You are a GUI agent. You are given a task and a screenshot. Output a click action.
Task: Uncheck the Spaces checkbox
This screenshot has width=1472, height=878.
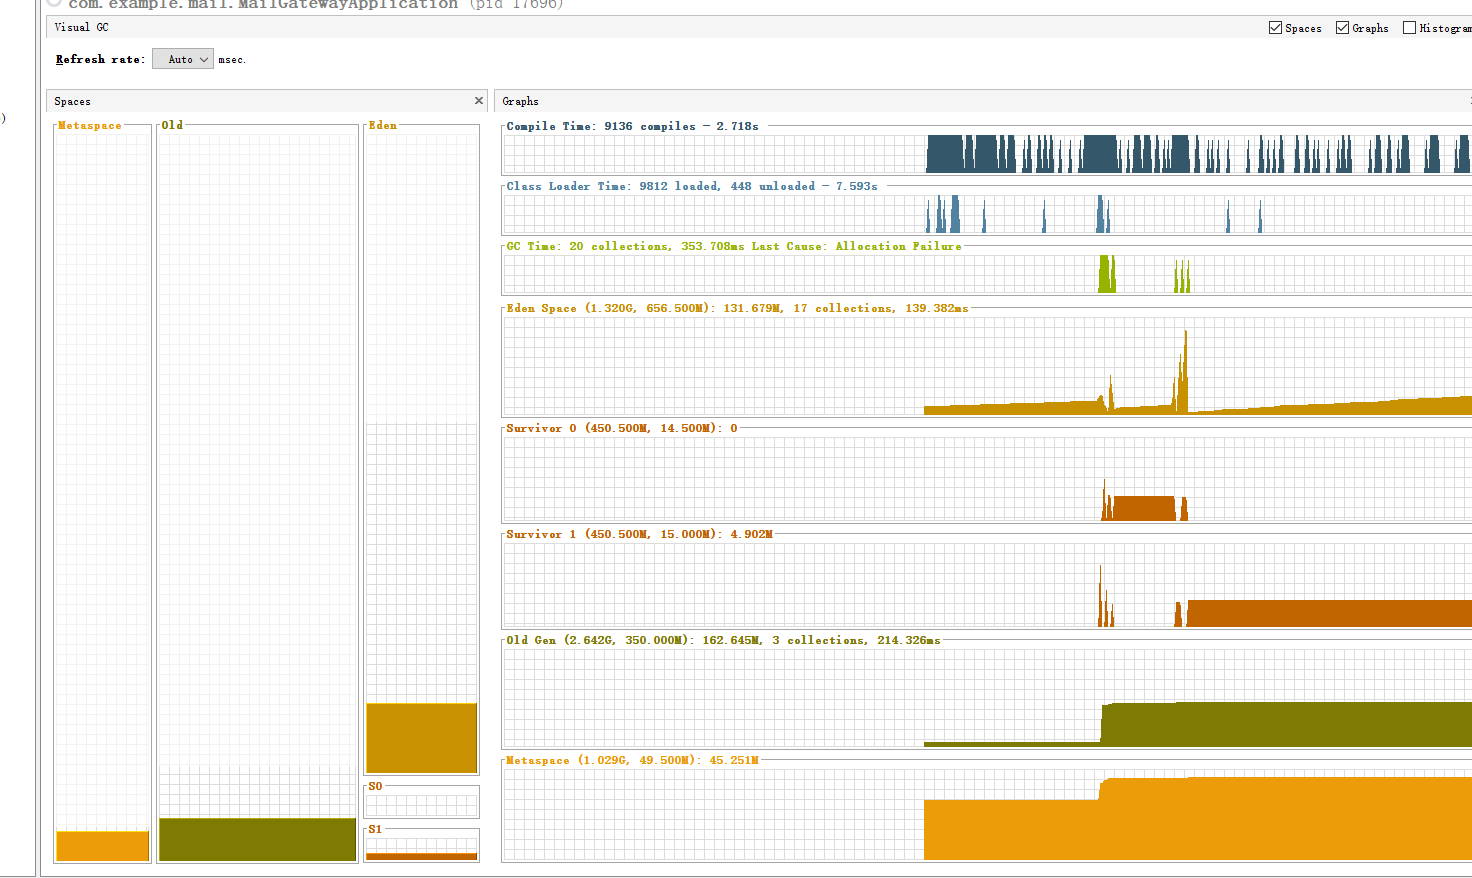coord(1275,28)
